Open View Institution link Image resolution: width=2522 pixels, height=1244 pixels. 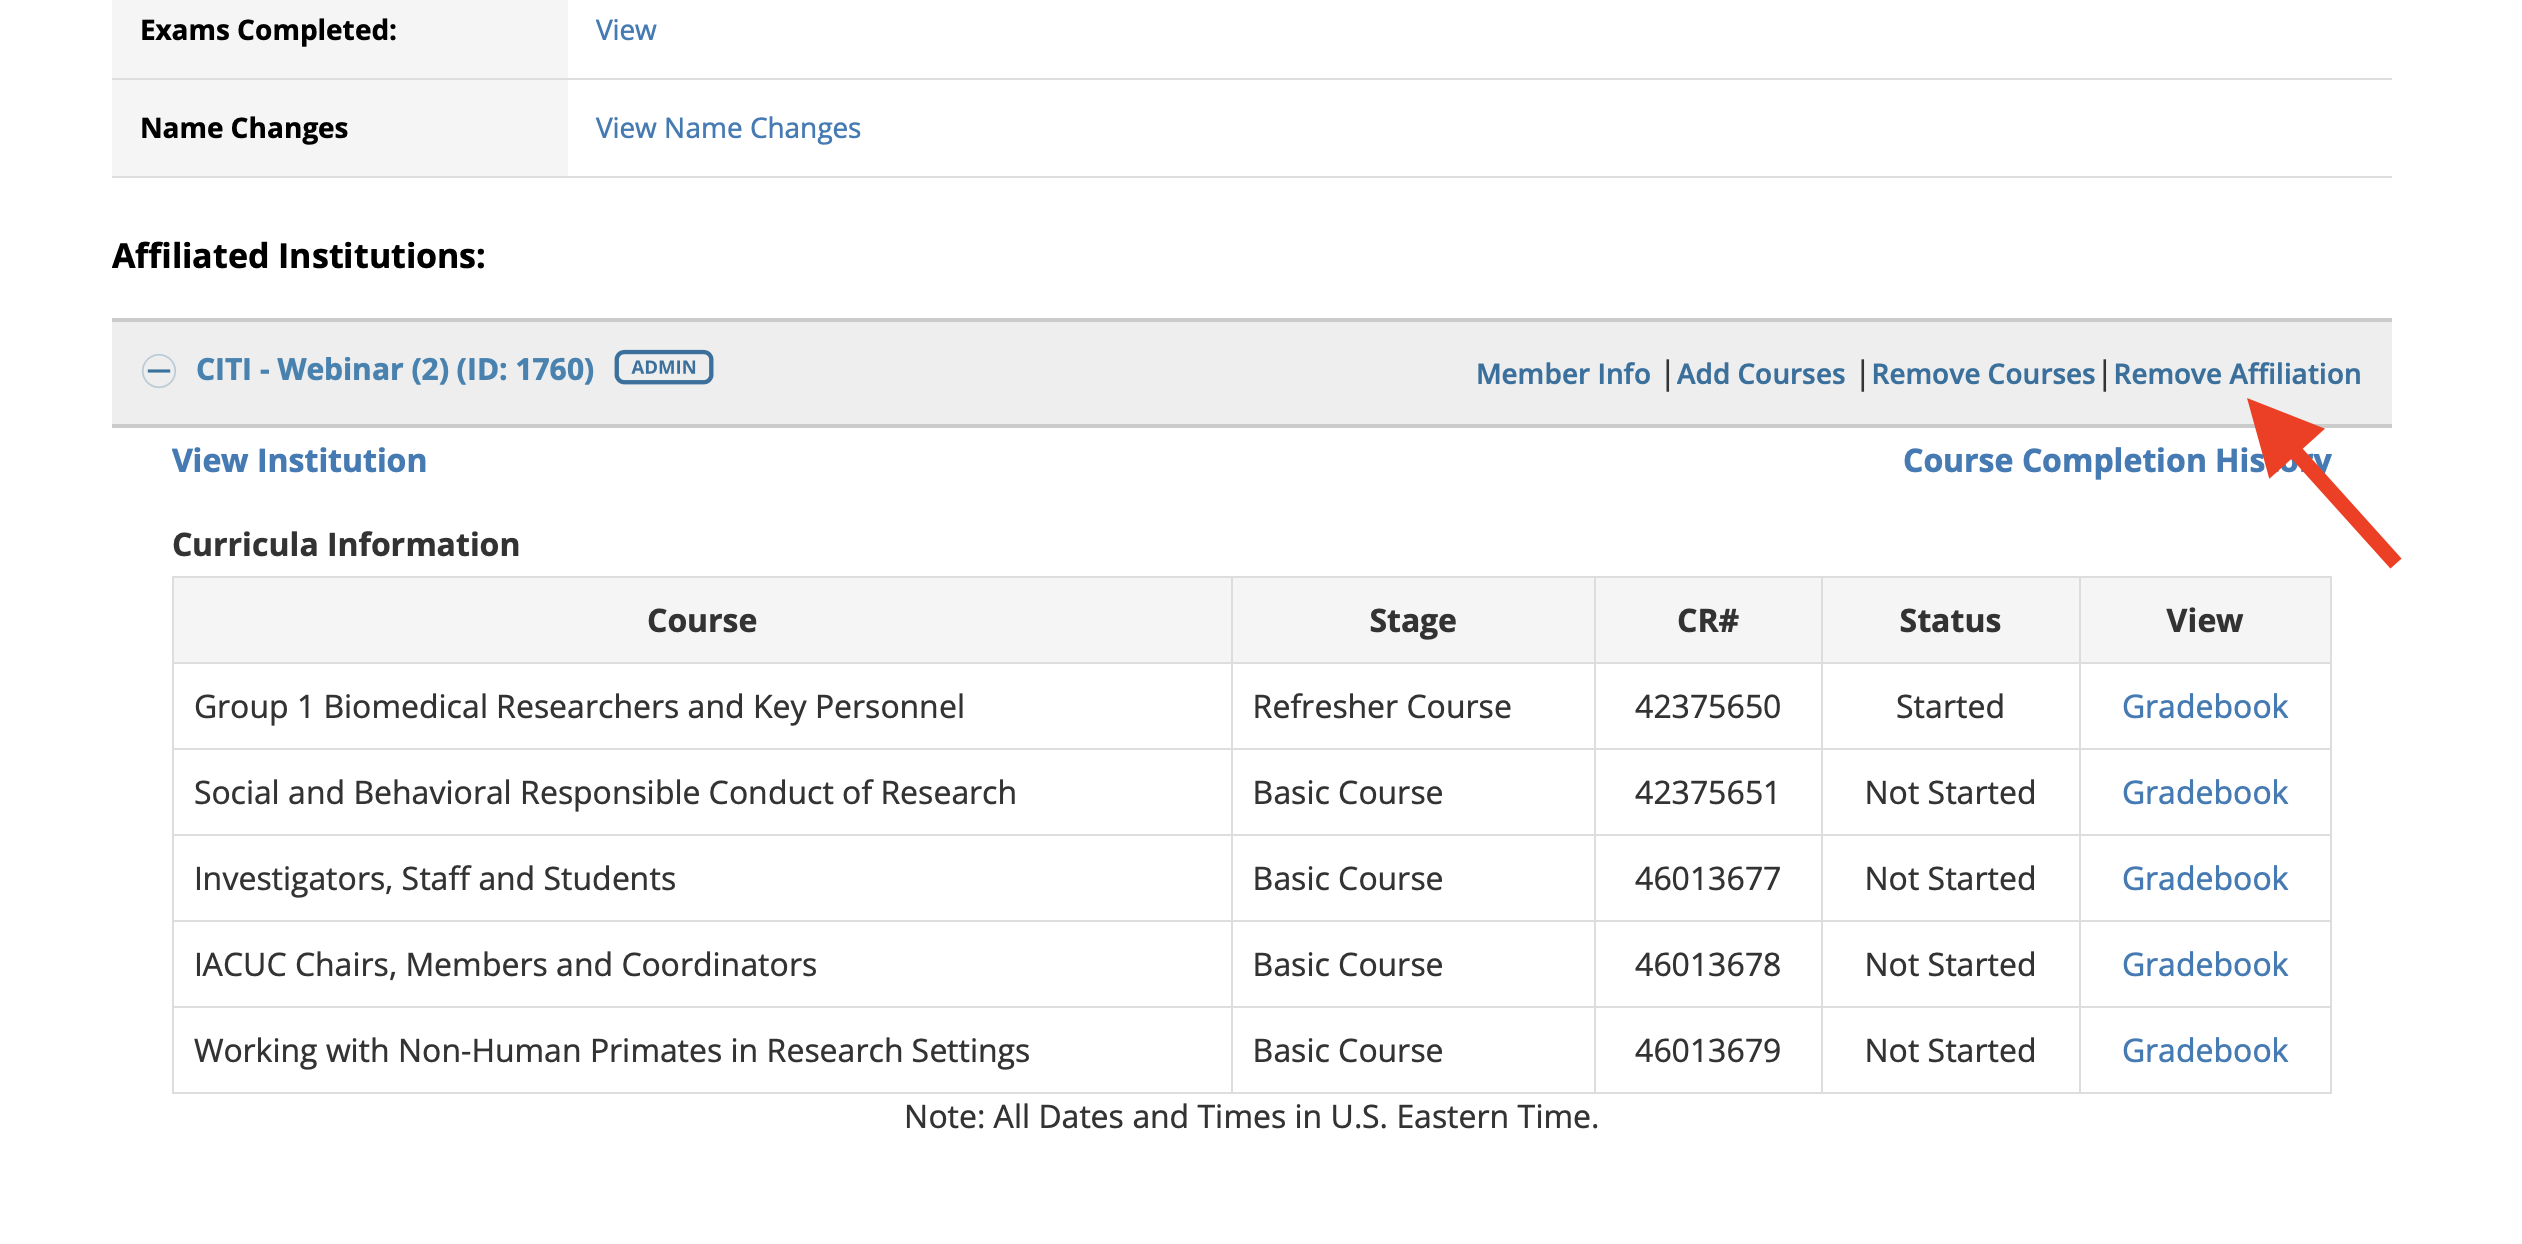pos(299,460)
